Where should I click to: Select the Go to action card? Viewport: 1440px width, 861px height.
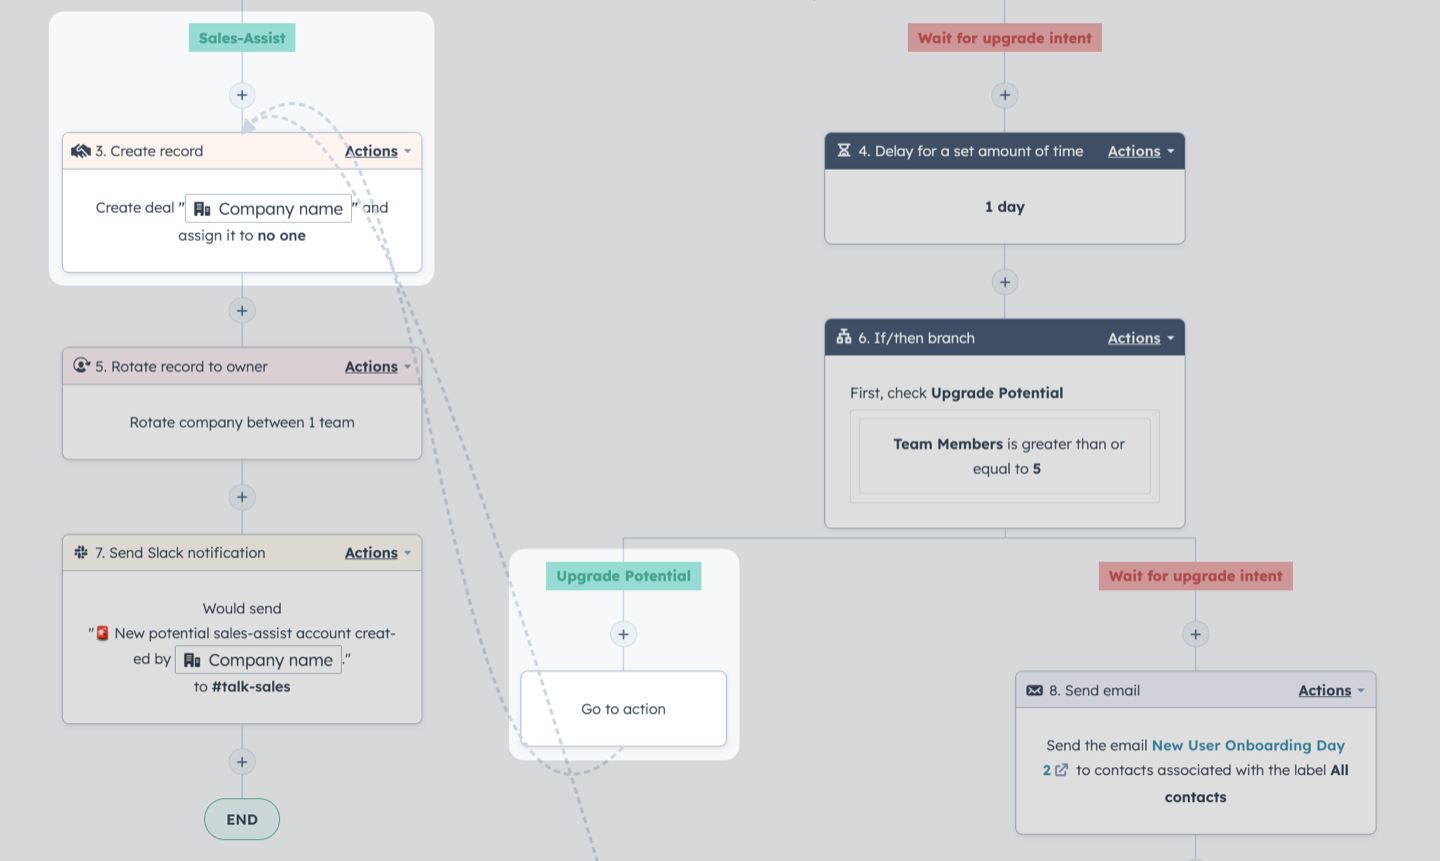coord(623,708)
